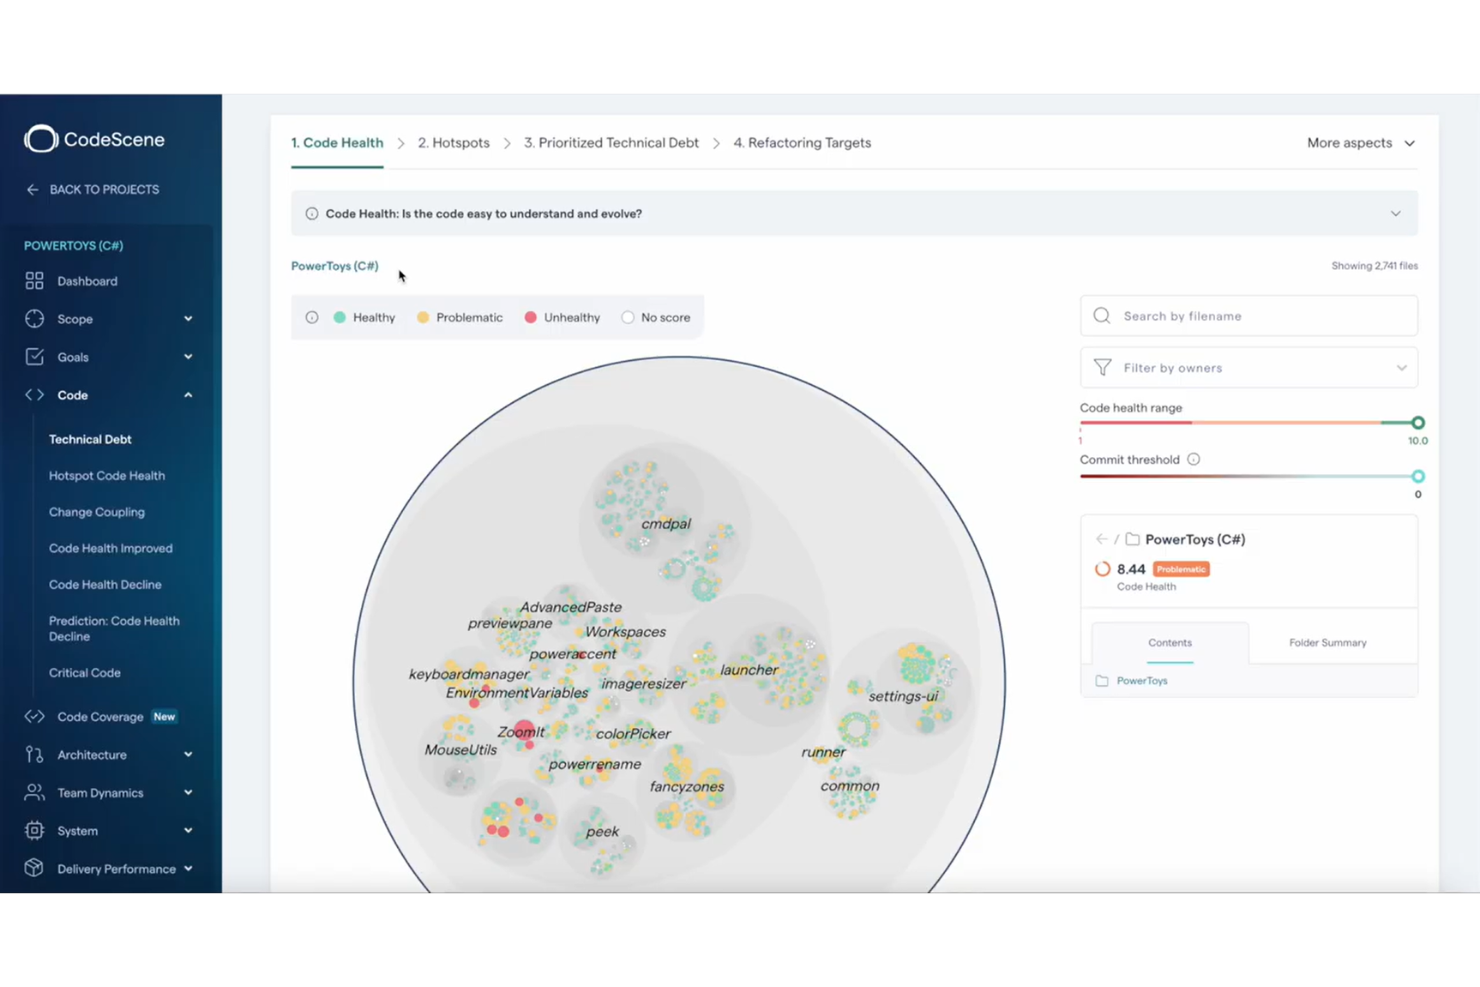Screen dimensions: 1480x987
Task: Select the Contents tab
Action: [x=1170, y=643]
